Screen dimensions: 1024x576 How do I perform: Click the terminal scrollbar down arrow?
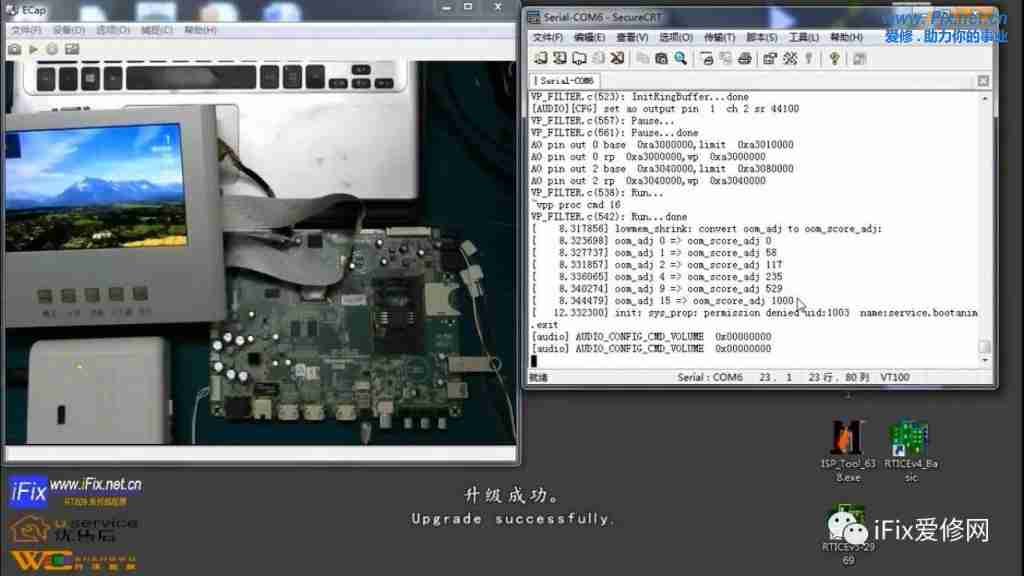pos(984,362)
